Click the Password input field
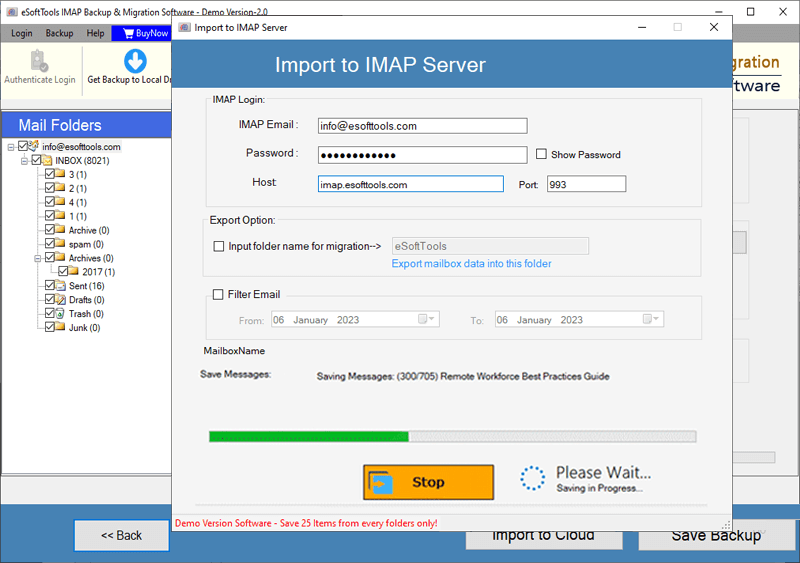 (422, 155)
